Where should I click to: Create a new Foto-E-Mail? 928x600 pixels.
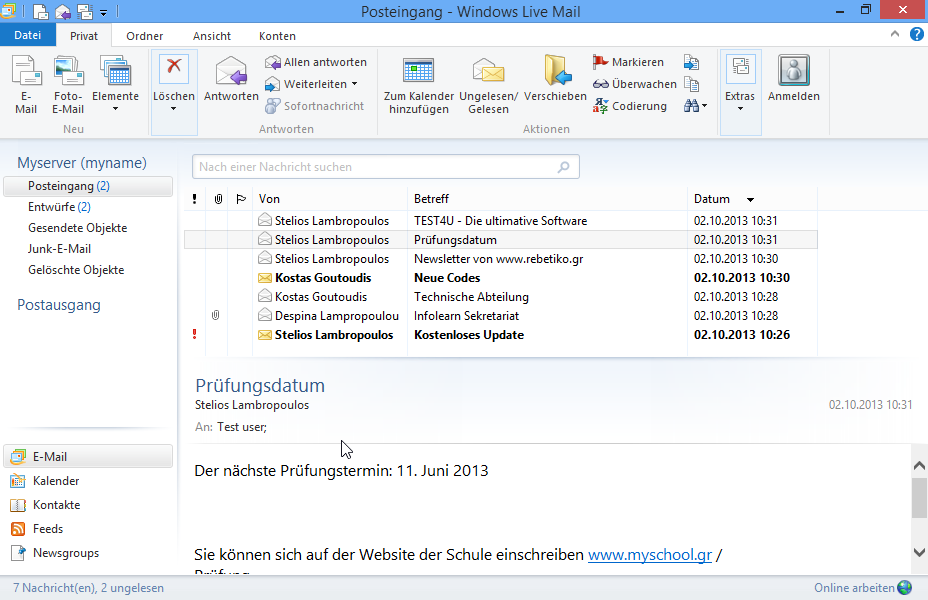[68, 83]
